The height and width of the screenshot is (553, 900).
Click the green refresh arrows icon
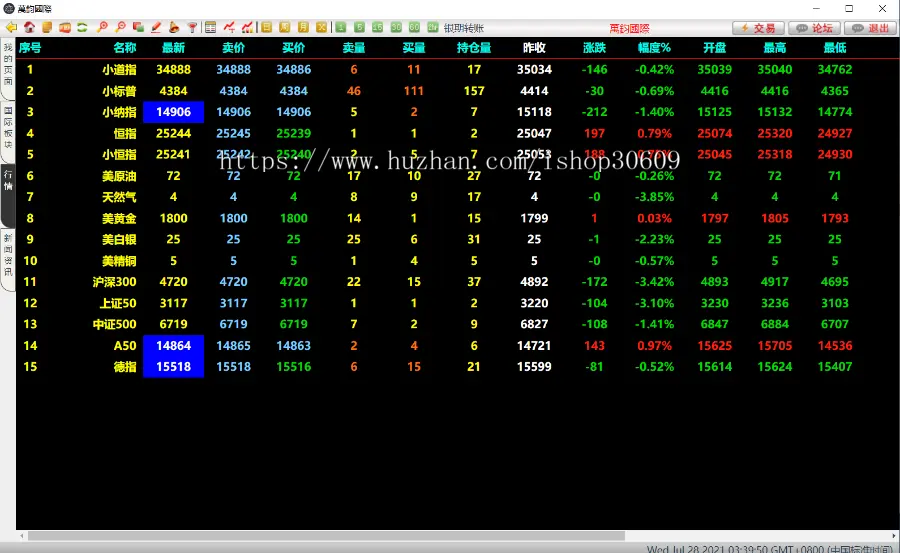[82, 27]
